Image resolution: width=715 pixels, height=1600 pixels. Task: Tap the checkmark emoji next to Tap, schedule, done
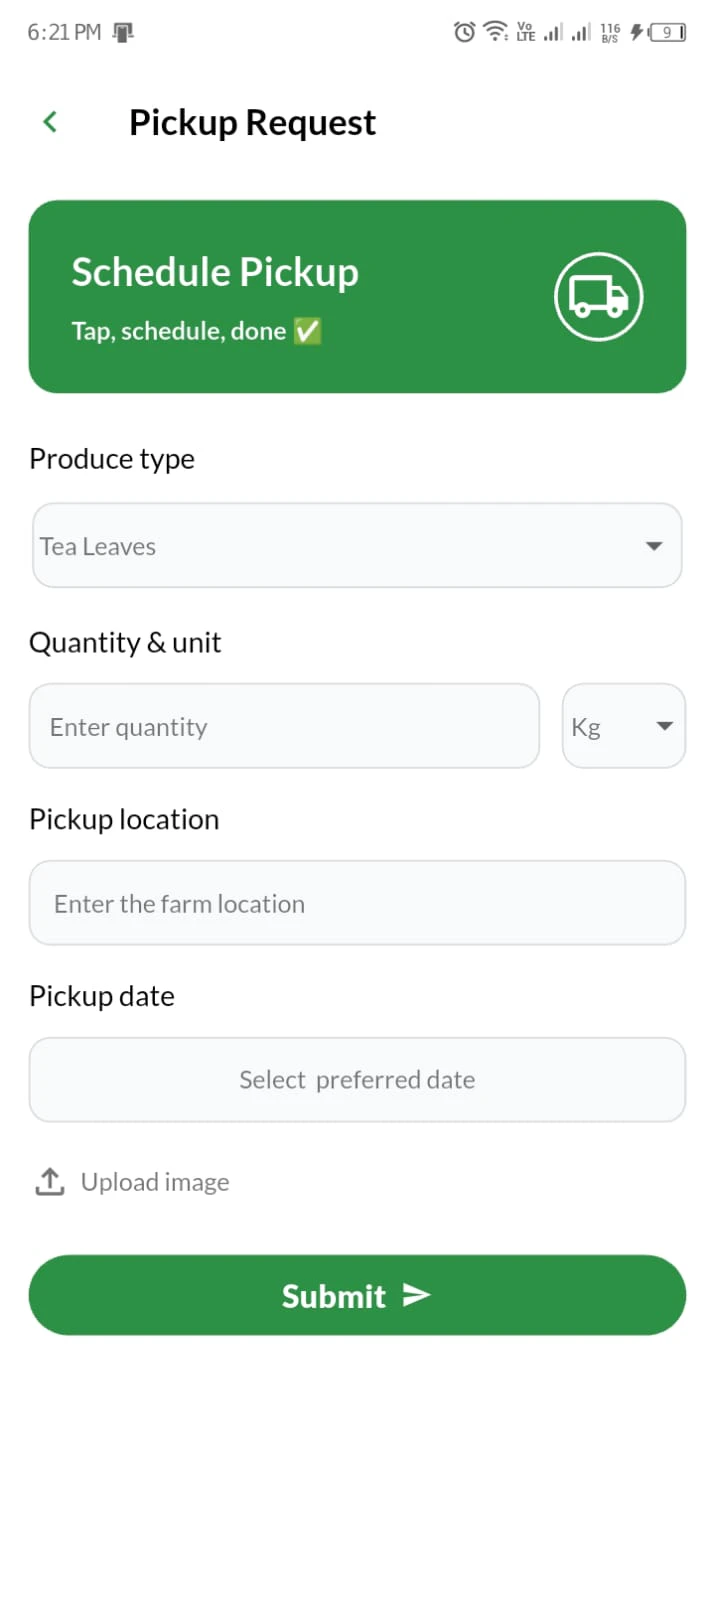pyautogui.click(x=306, y=330)
